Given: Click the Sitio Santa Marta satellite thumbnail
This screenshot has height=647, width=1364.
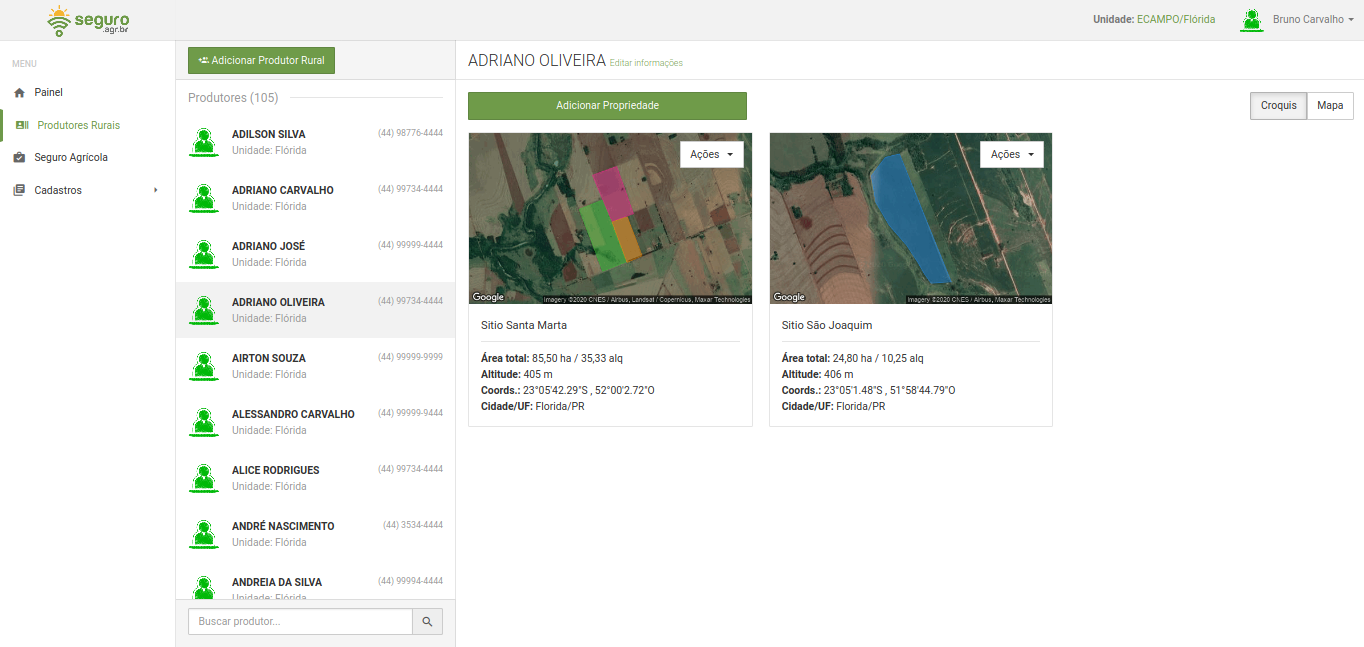Looking at the screenshot, I should [x=610, y=218].
